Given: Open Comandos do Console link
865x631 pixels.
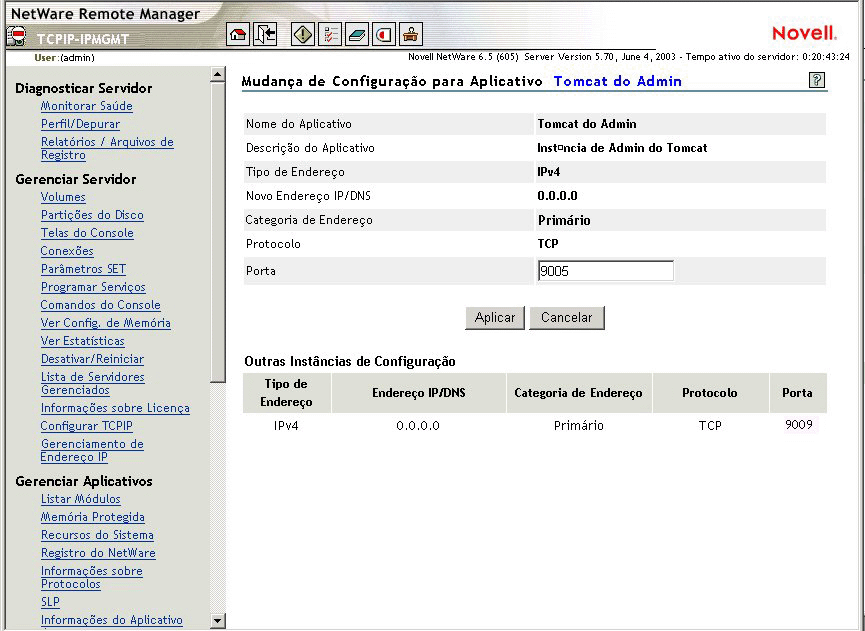Looking at the screenshot, I should (100, 305).
